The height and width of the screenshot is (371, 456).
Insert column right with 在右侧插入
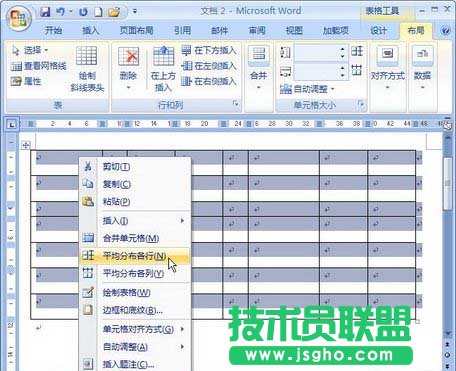pyautogui.click(x=209, y=81)
